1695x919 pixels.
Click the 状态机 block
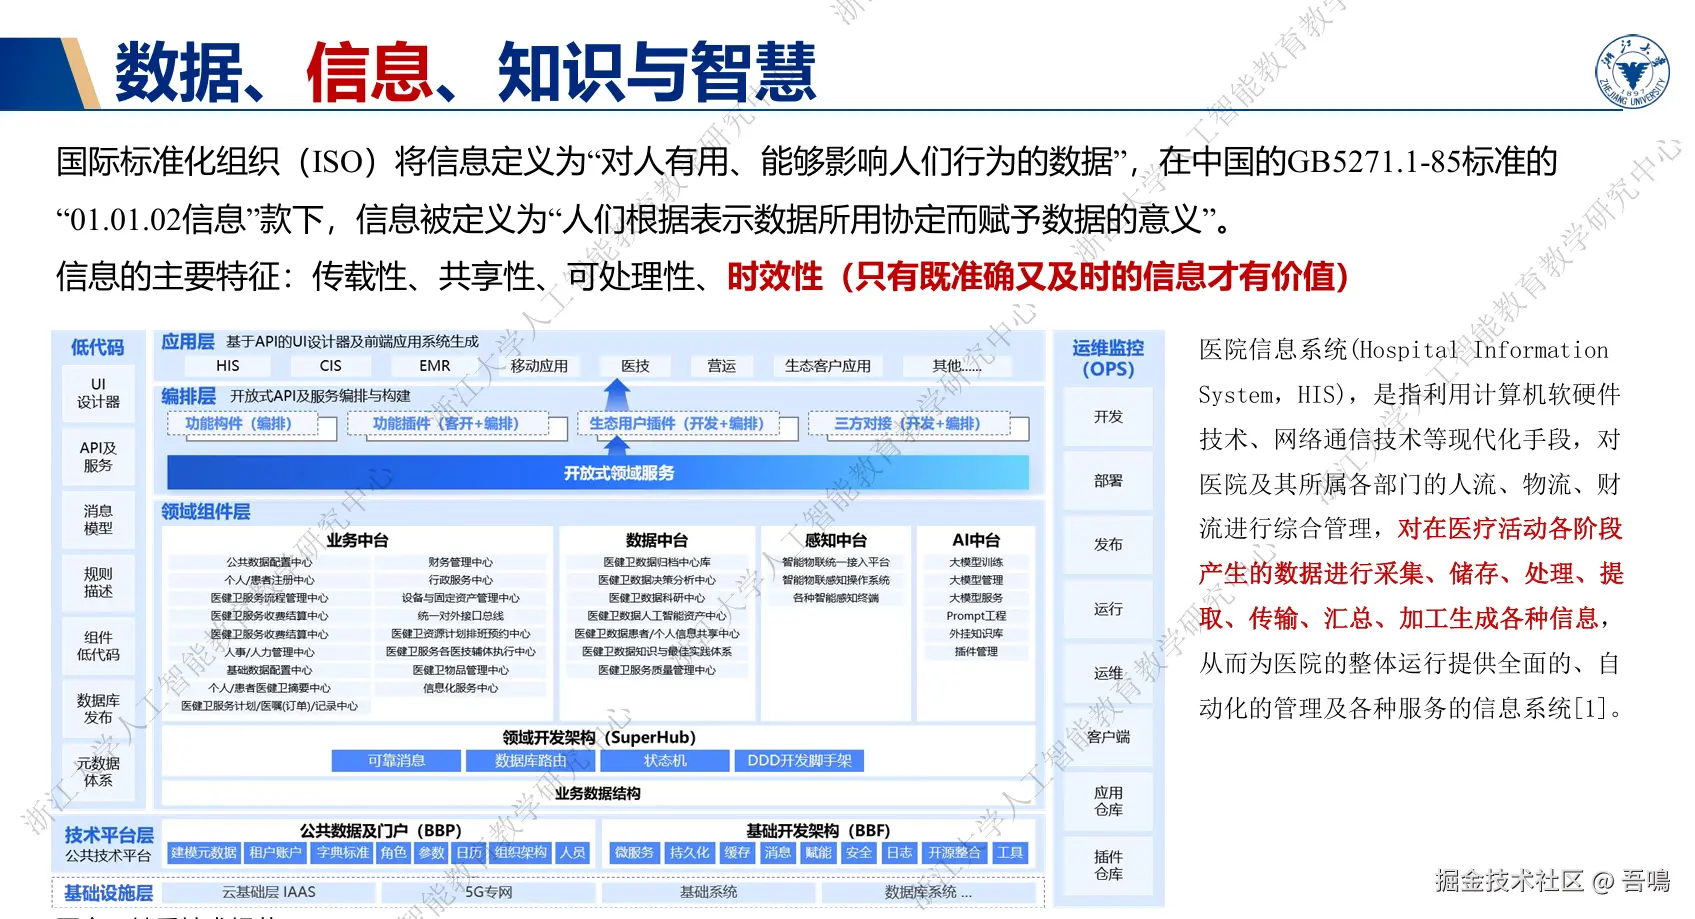pos(665,761)
